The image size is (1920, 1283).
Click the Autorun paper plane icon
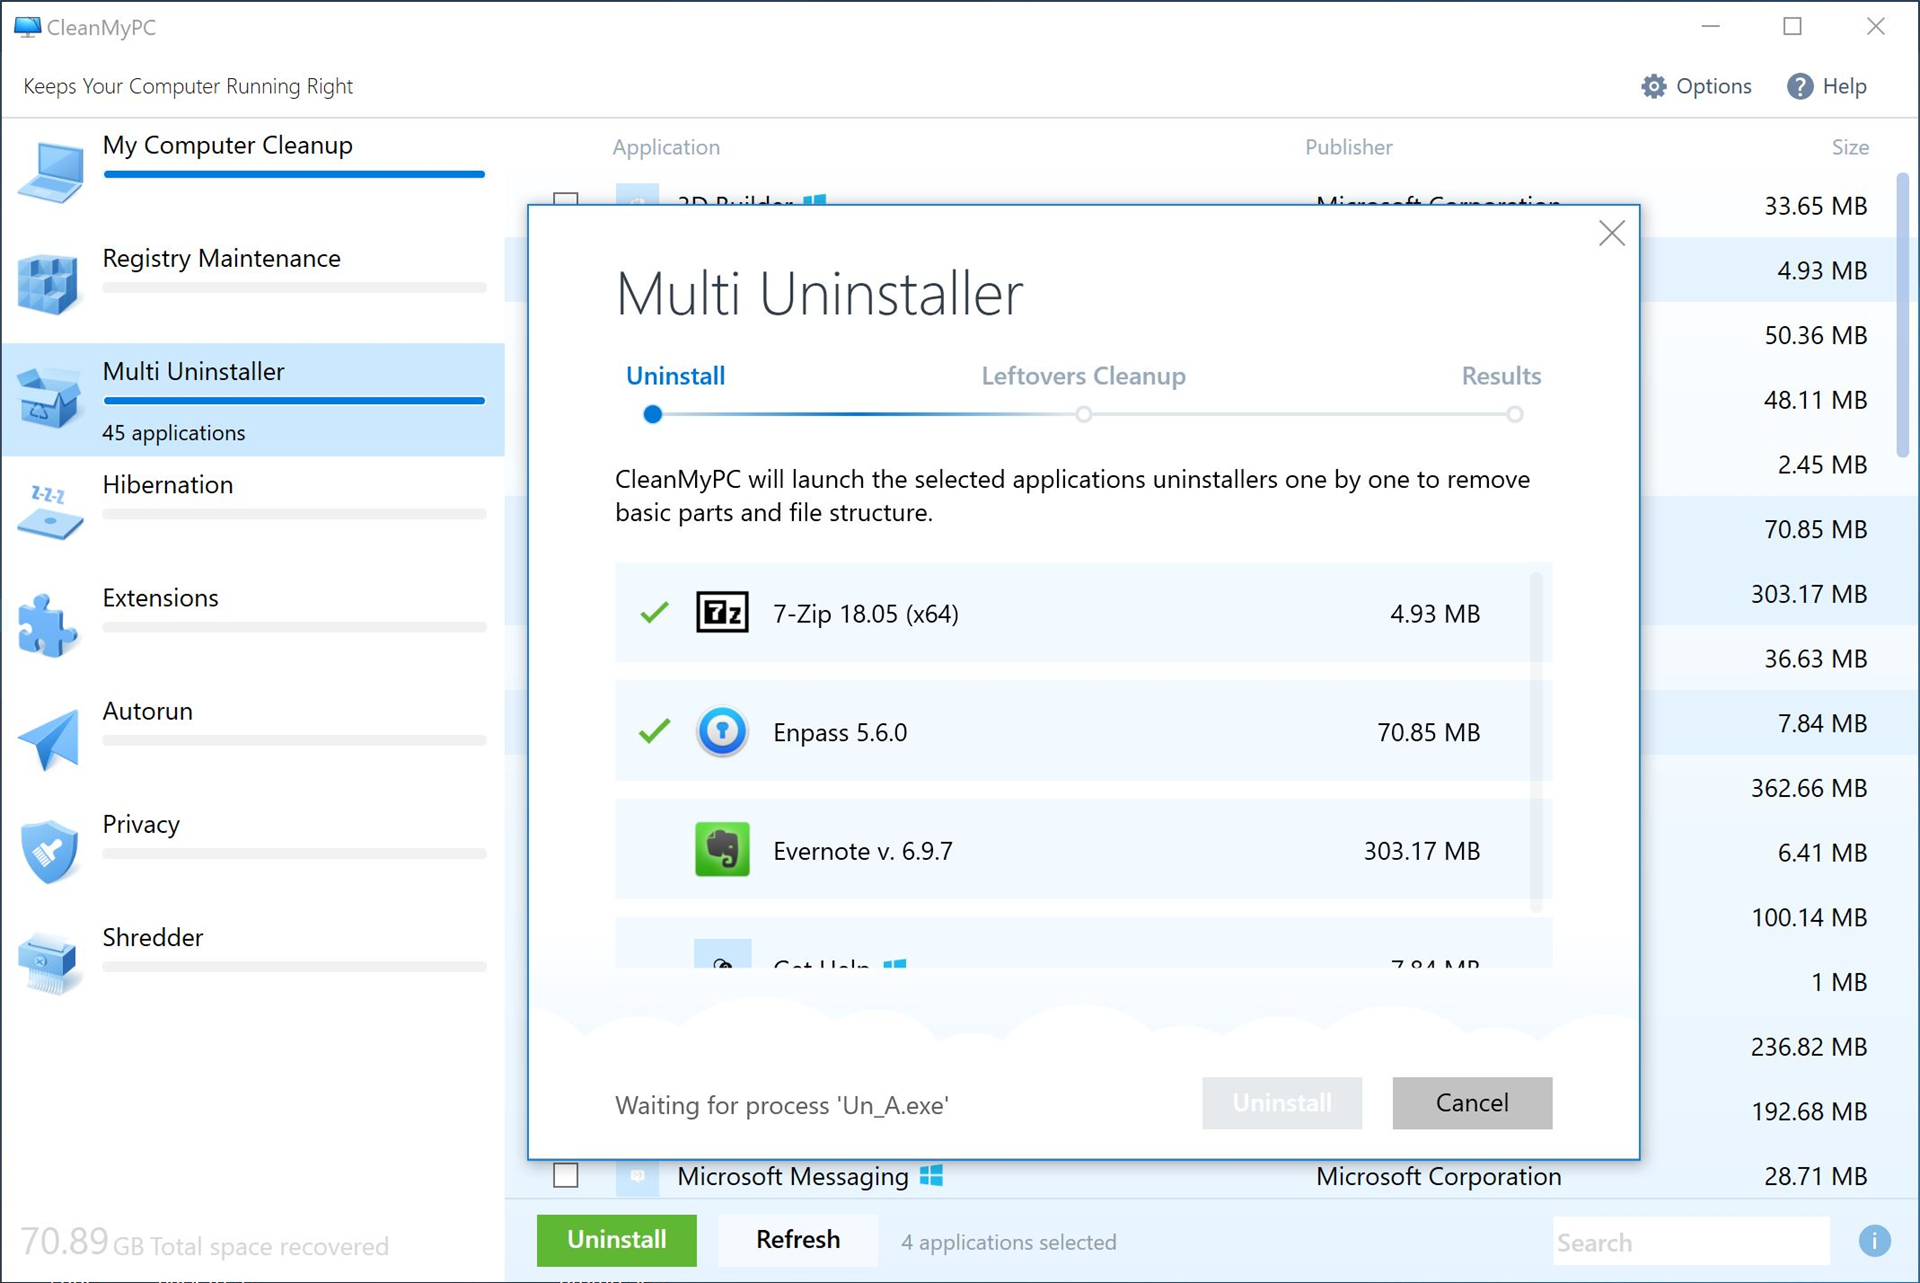tap(48, 739)
